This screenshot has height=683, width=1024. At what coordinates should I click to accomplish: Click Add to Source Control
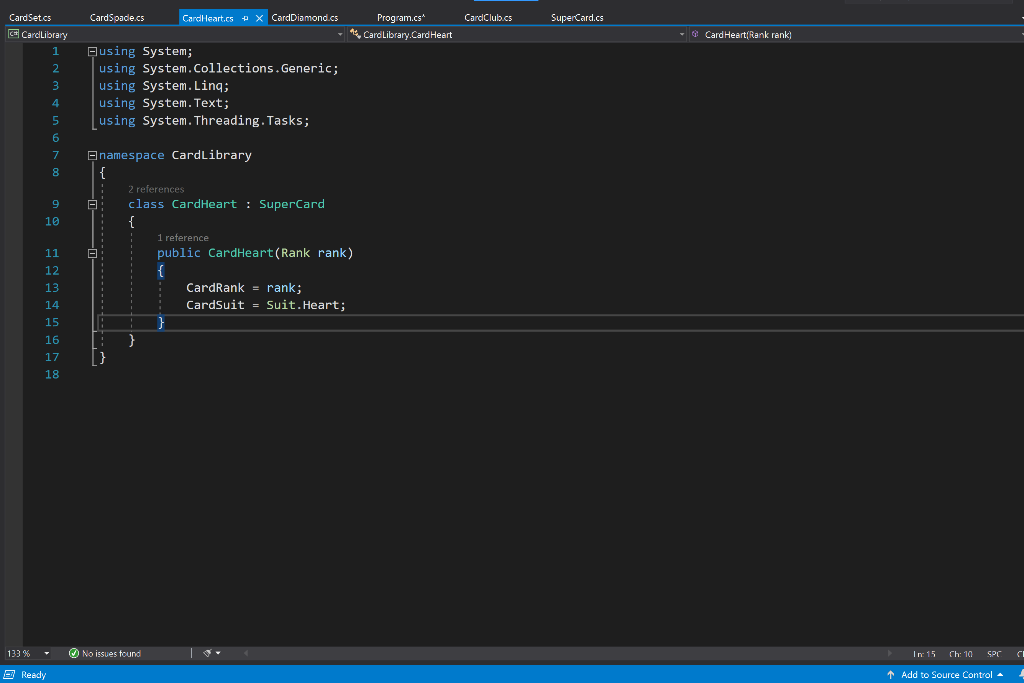click(945, 675)
